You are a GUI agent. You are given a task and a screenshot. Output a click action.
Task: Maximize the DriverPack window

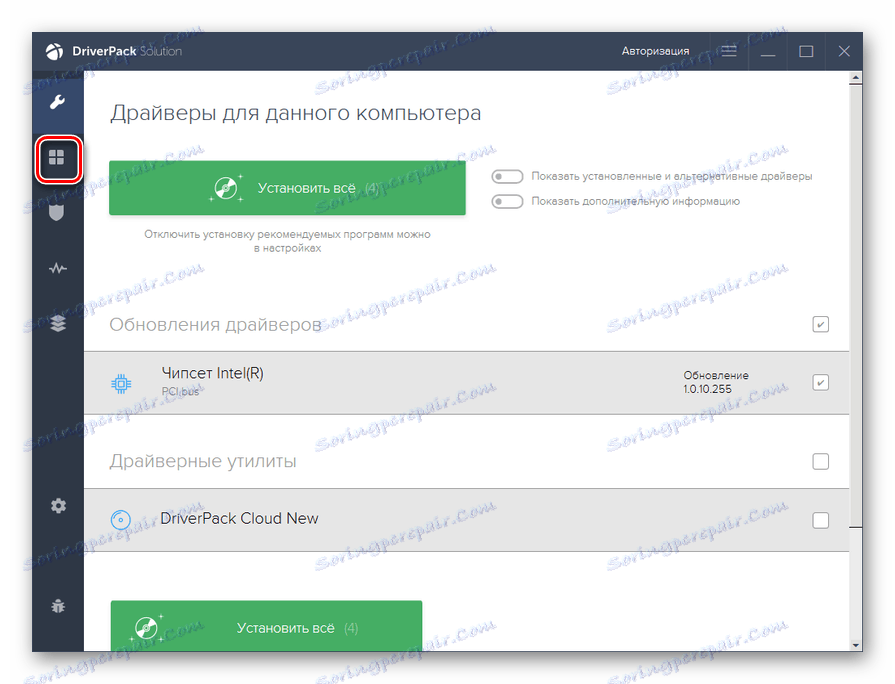coord(806,51)
